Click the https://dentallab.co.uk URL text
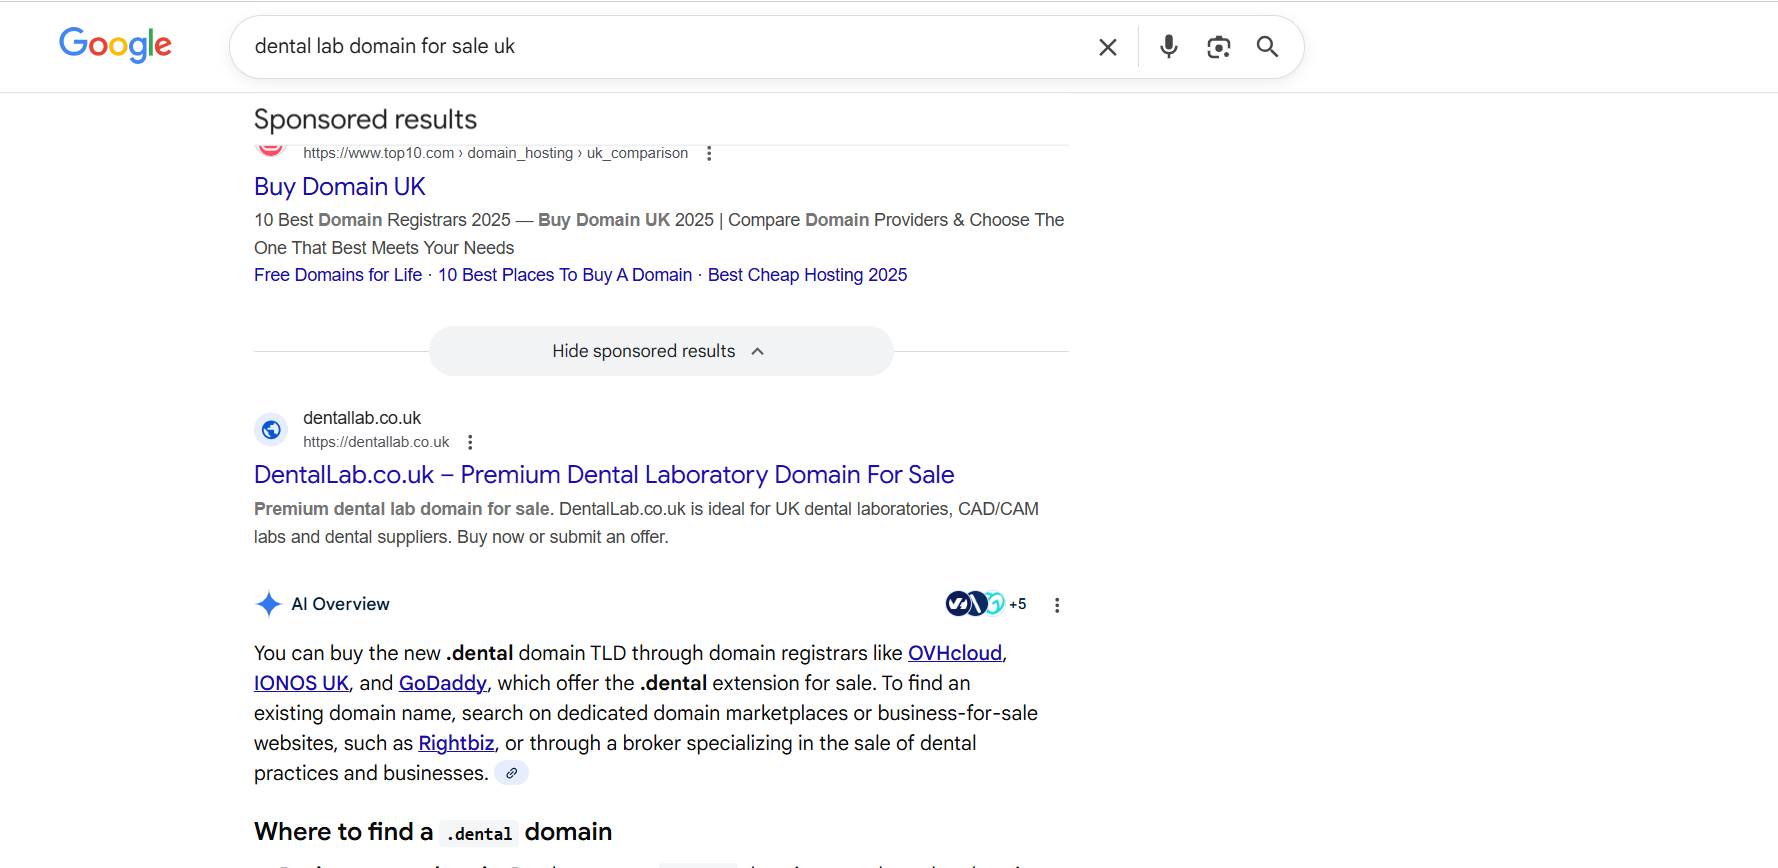Screen dimensions: 1778x868 tap(376, 442)
